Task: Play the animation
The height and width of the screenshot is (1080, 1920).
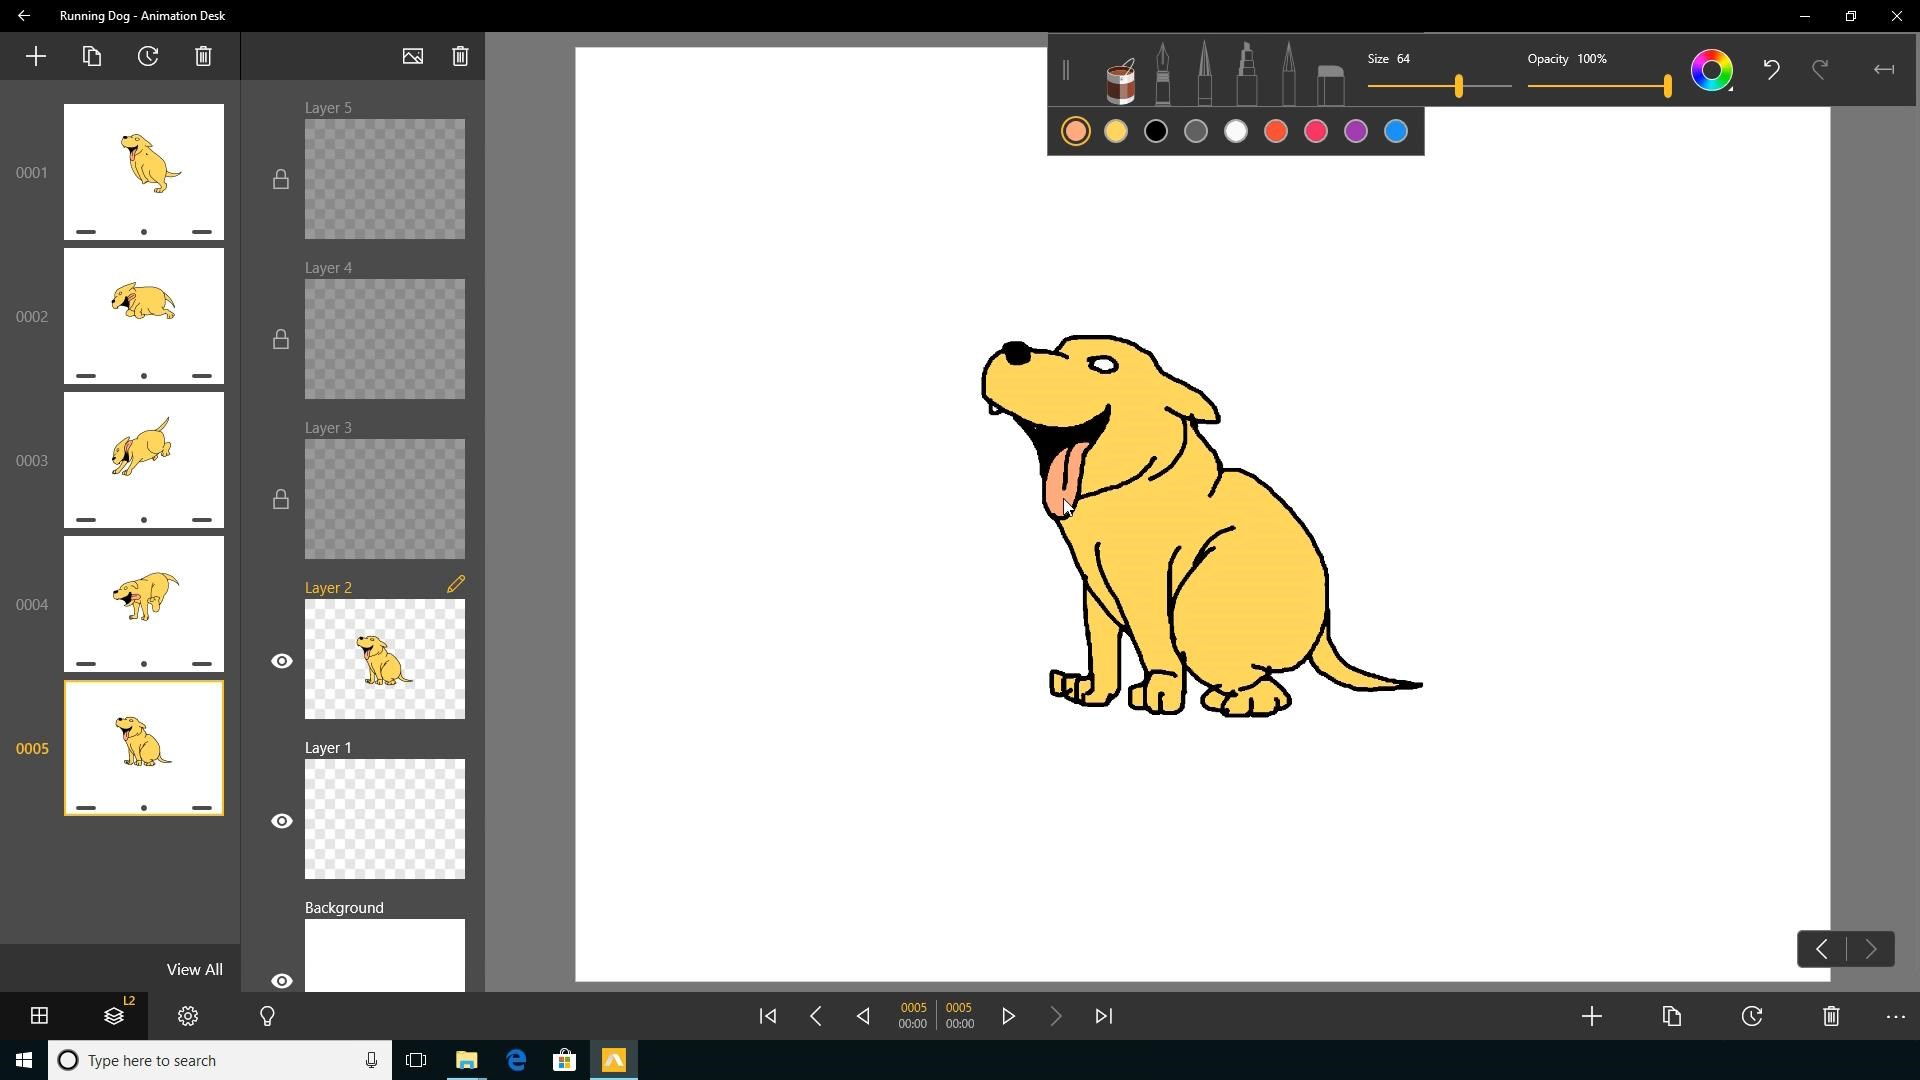Action: pos(1008,1016)
